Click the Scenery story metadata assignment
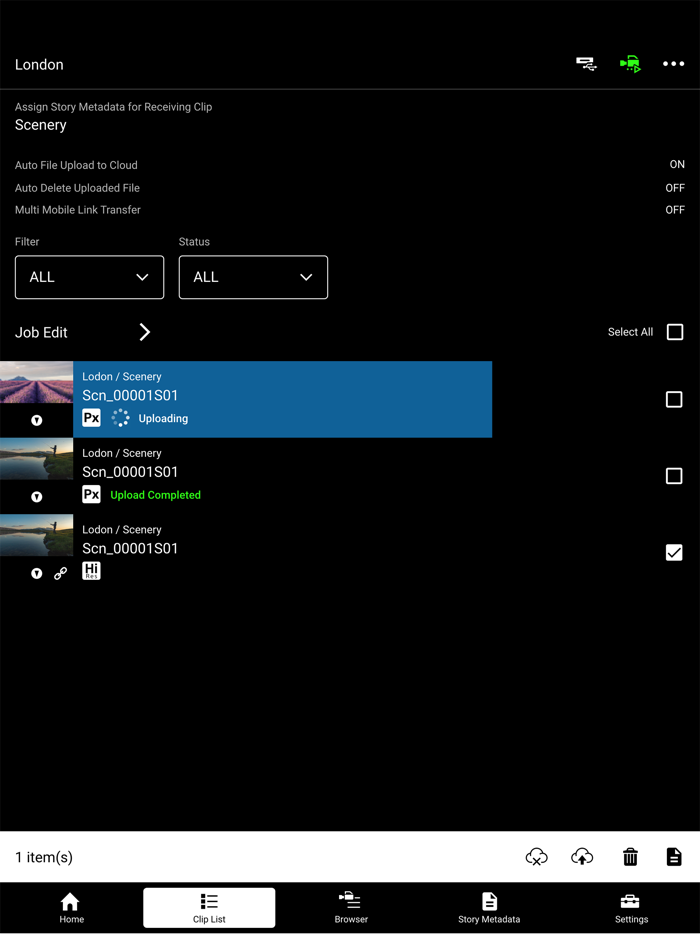The width and height of the screenshot is (700, 934). tap(41, 125)
